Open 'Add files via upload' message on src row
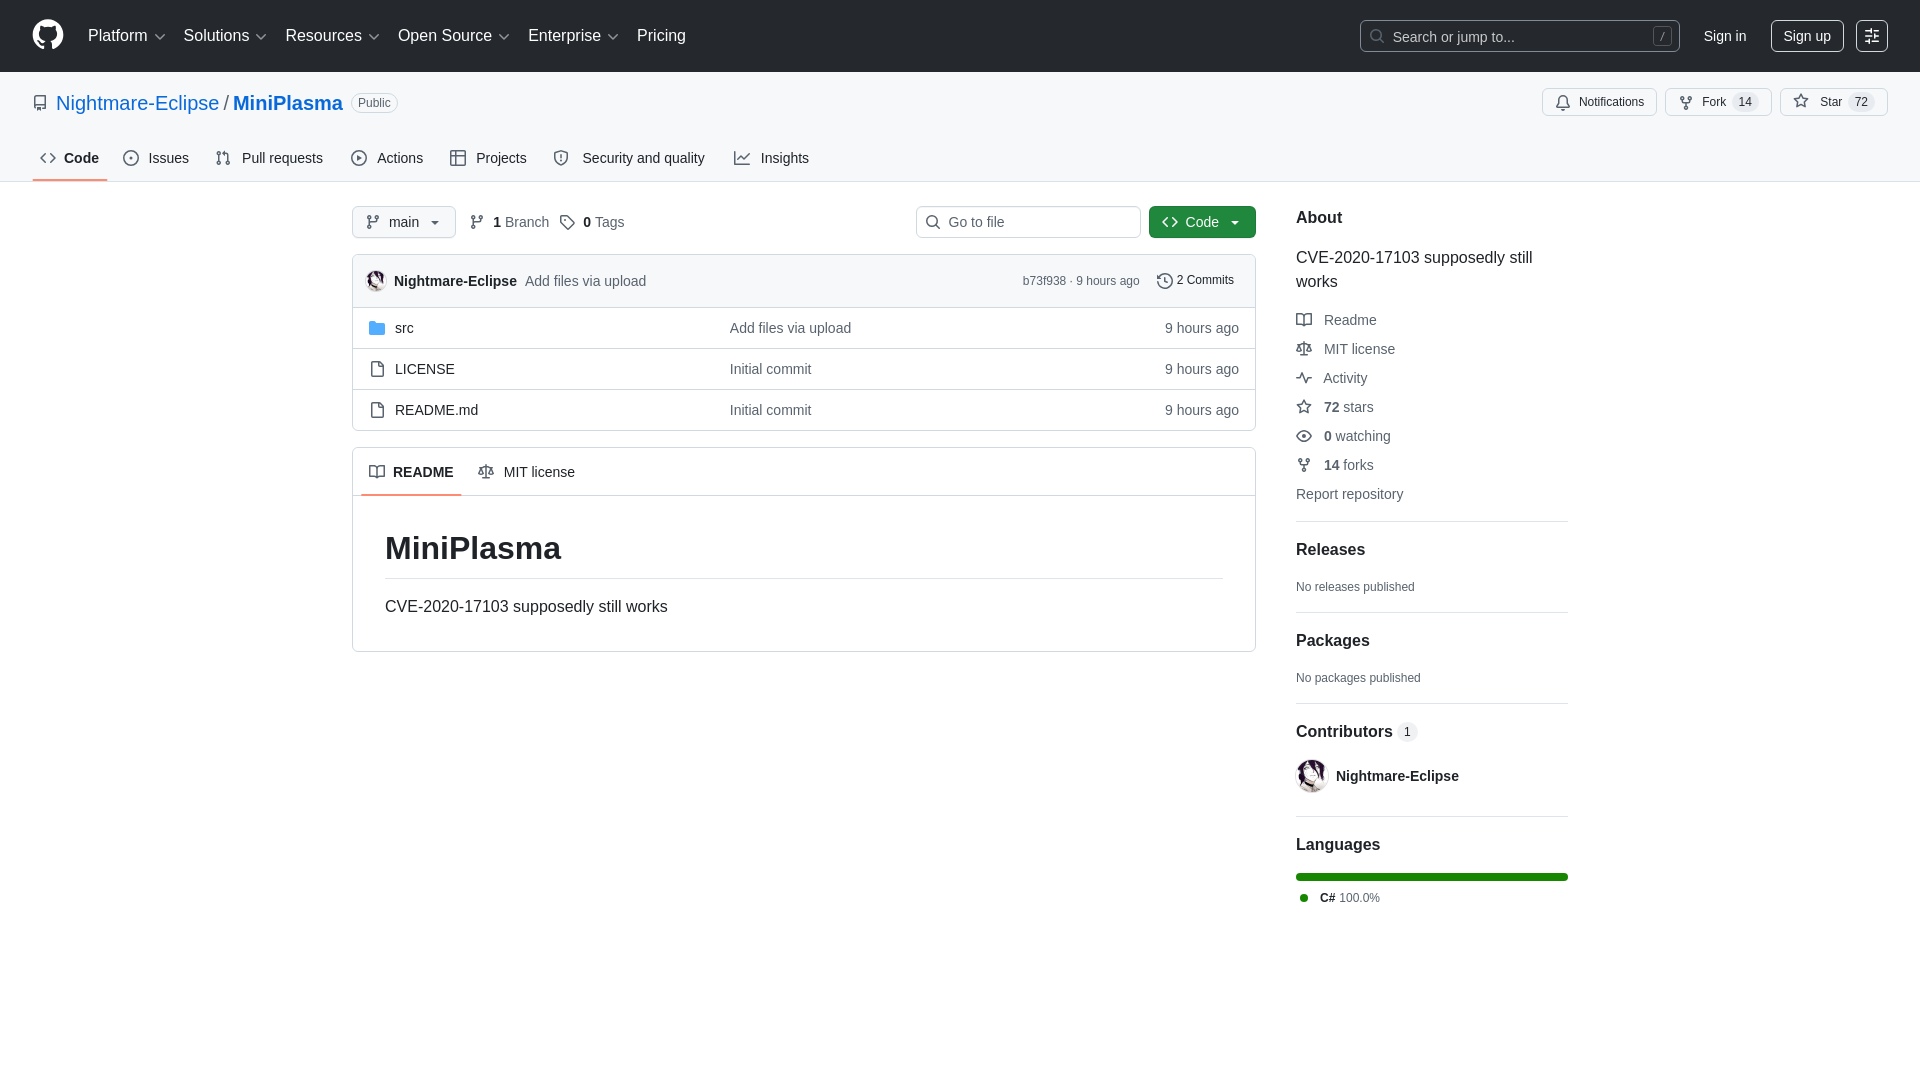The height and width of the screenshot is (1080, 1920). pyautogui.click(x=790, y=328)
